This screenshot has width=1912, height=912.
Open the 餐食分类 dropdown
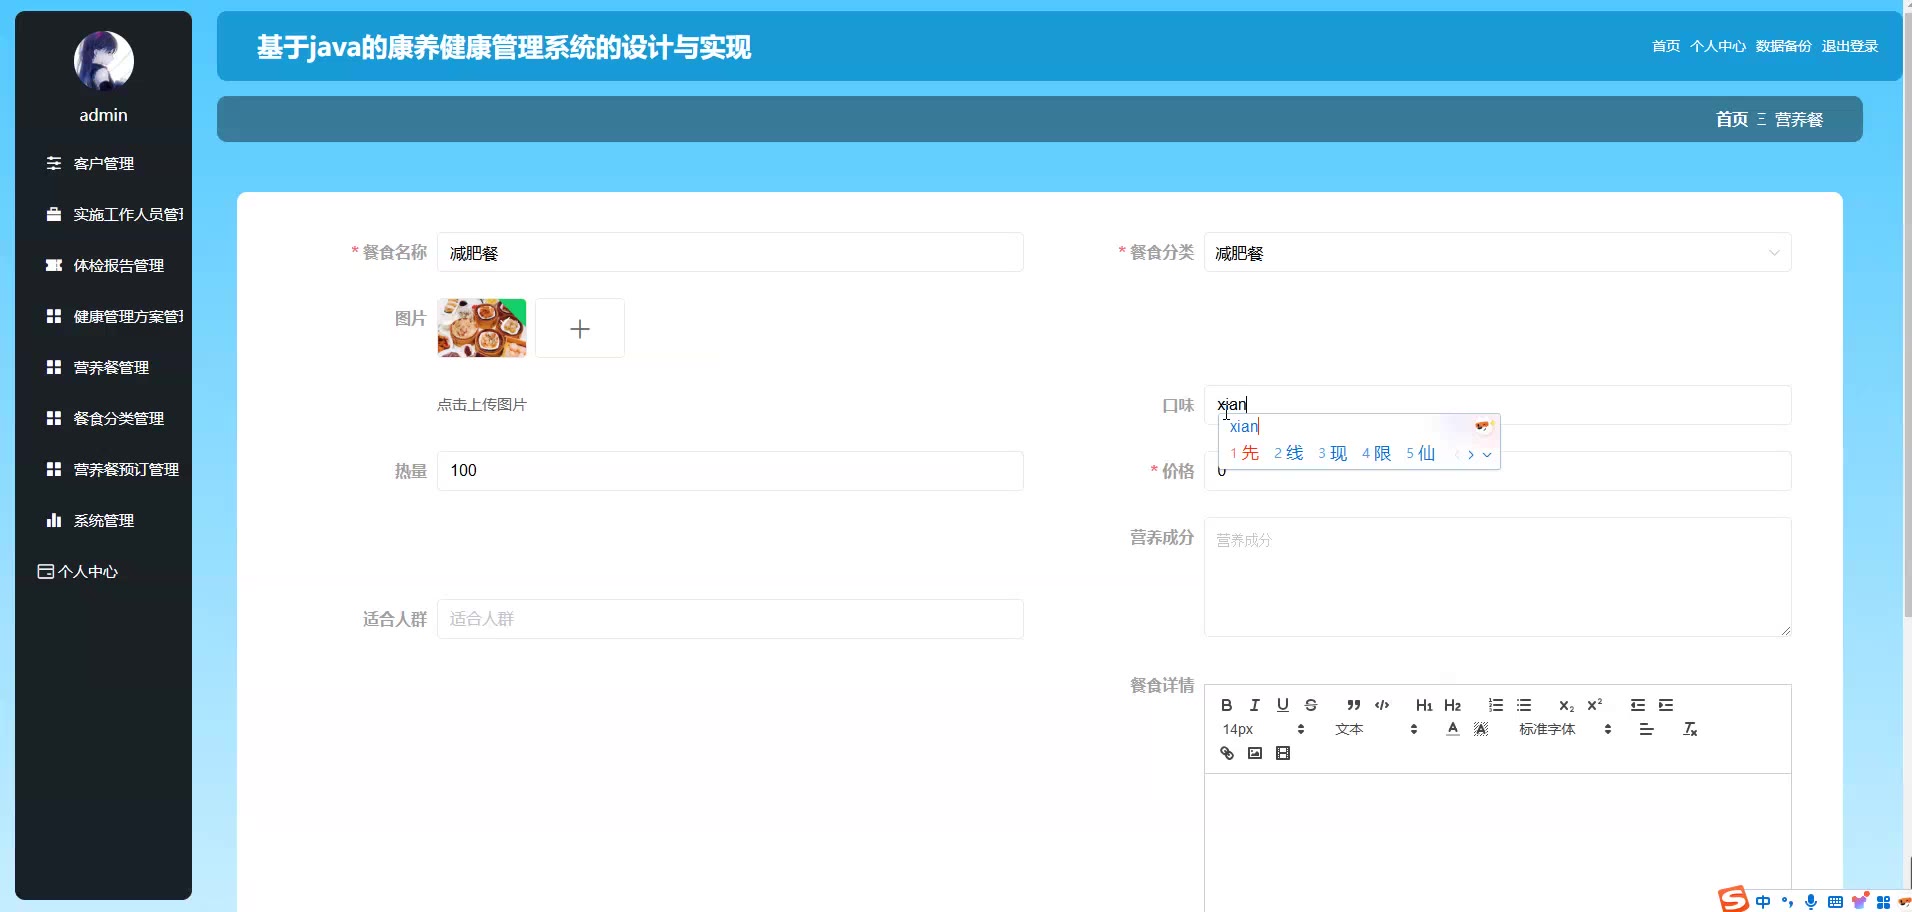pyautogui.click(x=1497, y=253)
